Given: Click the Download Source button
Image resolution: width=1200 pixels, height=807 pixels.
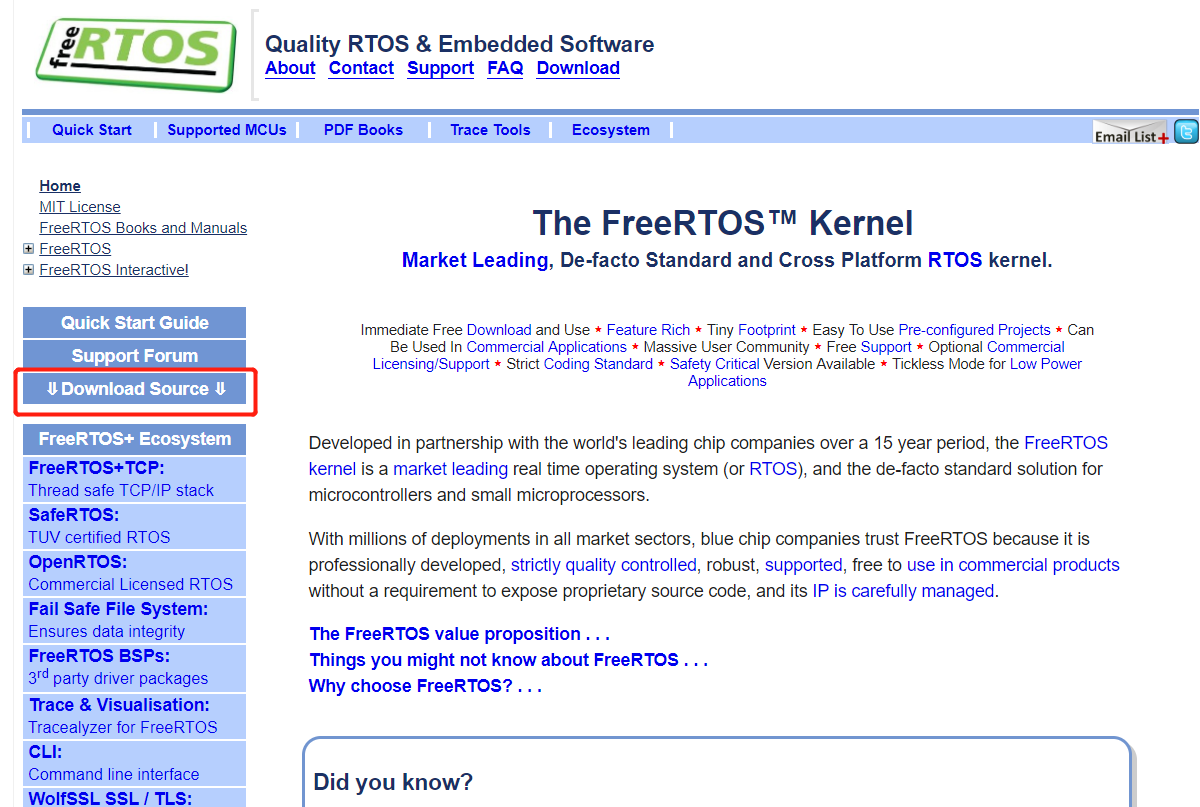Looking at the screenshot, I should 134,389.
